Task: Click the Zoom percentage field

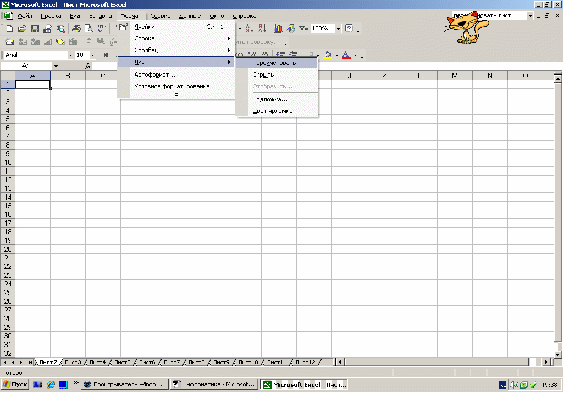Action: coord(323,28)
